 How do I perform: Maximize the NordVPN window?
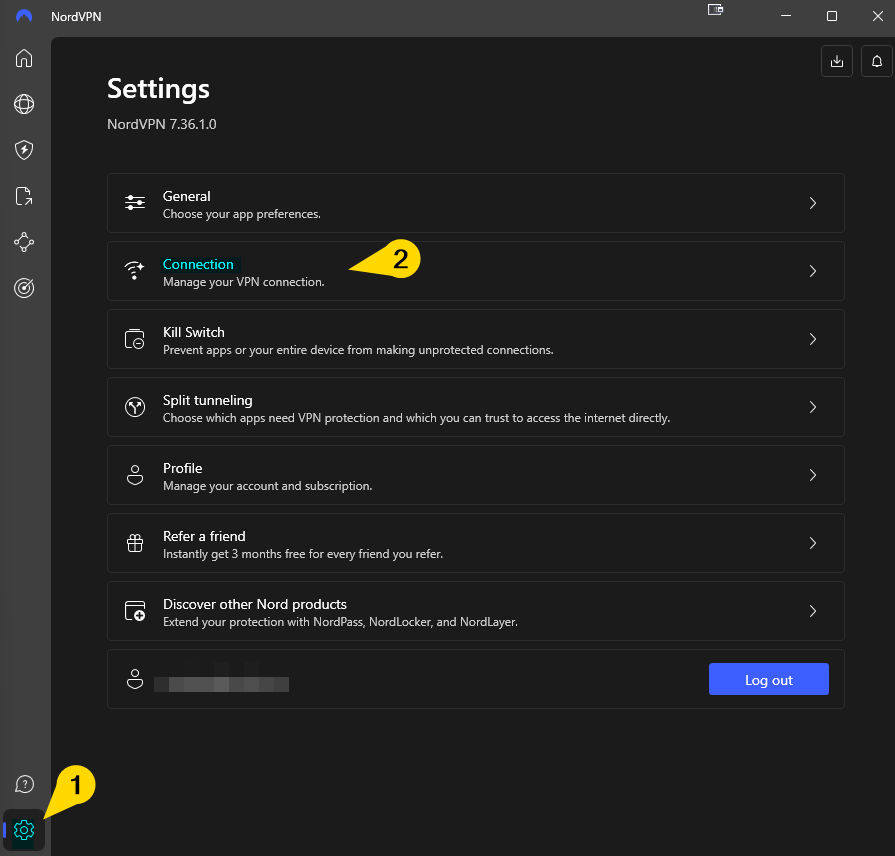pyautogui.click(x=832, y=16)
